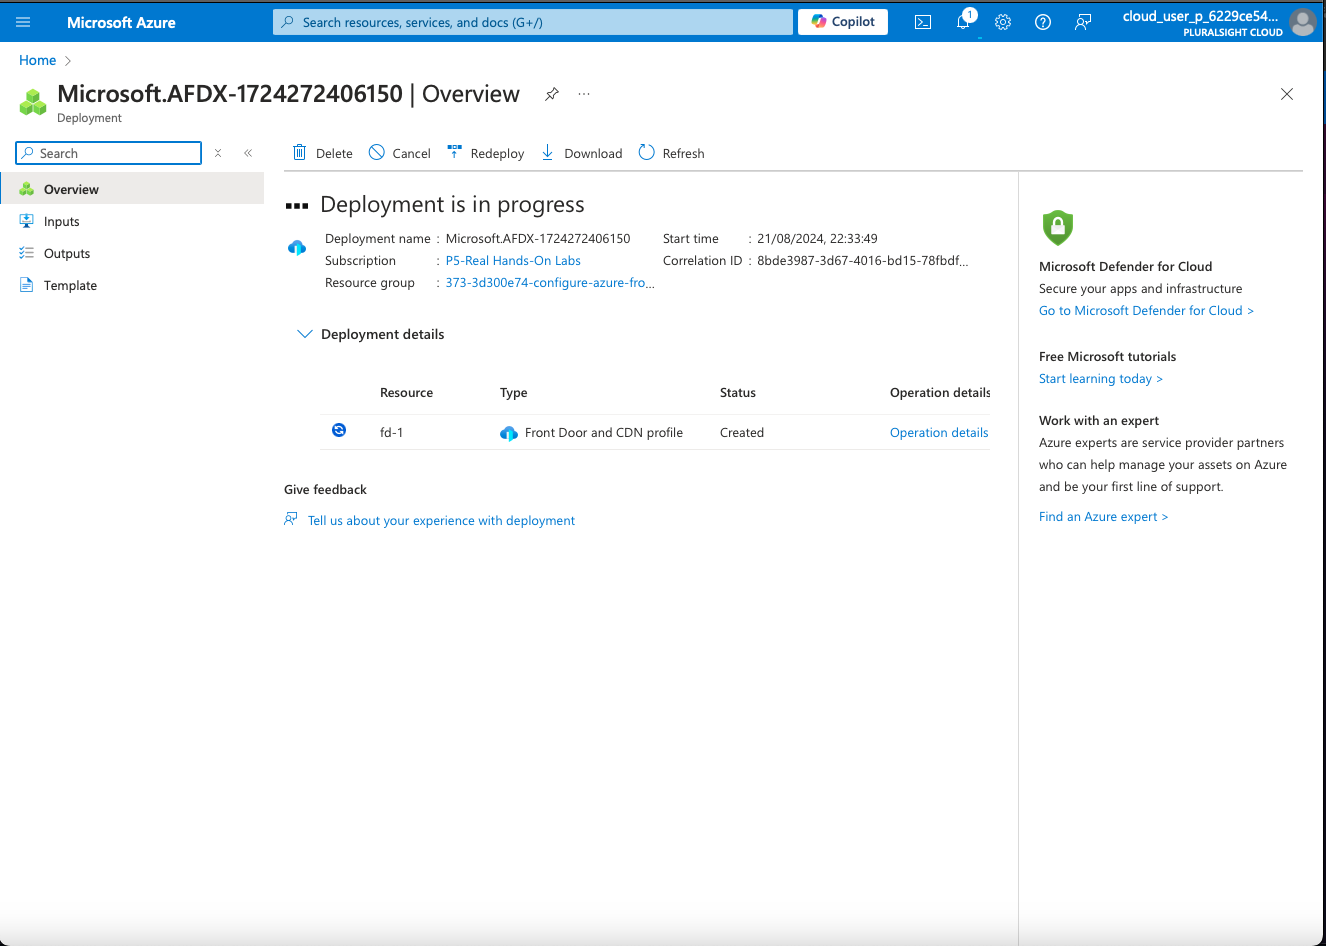Select Overview in the left menu
The width and height of the screenshot is (1326, 946).
tap(132, 189)
